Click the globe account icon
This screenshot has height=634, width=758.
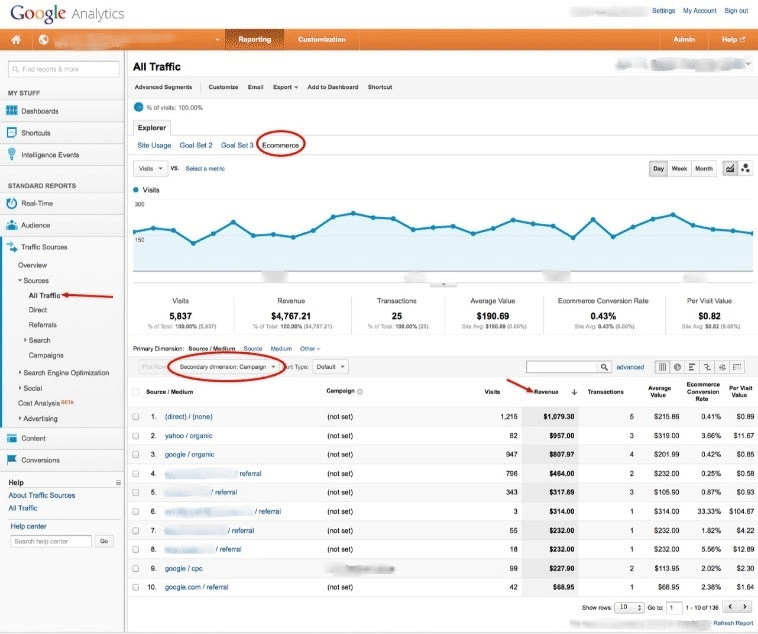44,40
